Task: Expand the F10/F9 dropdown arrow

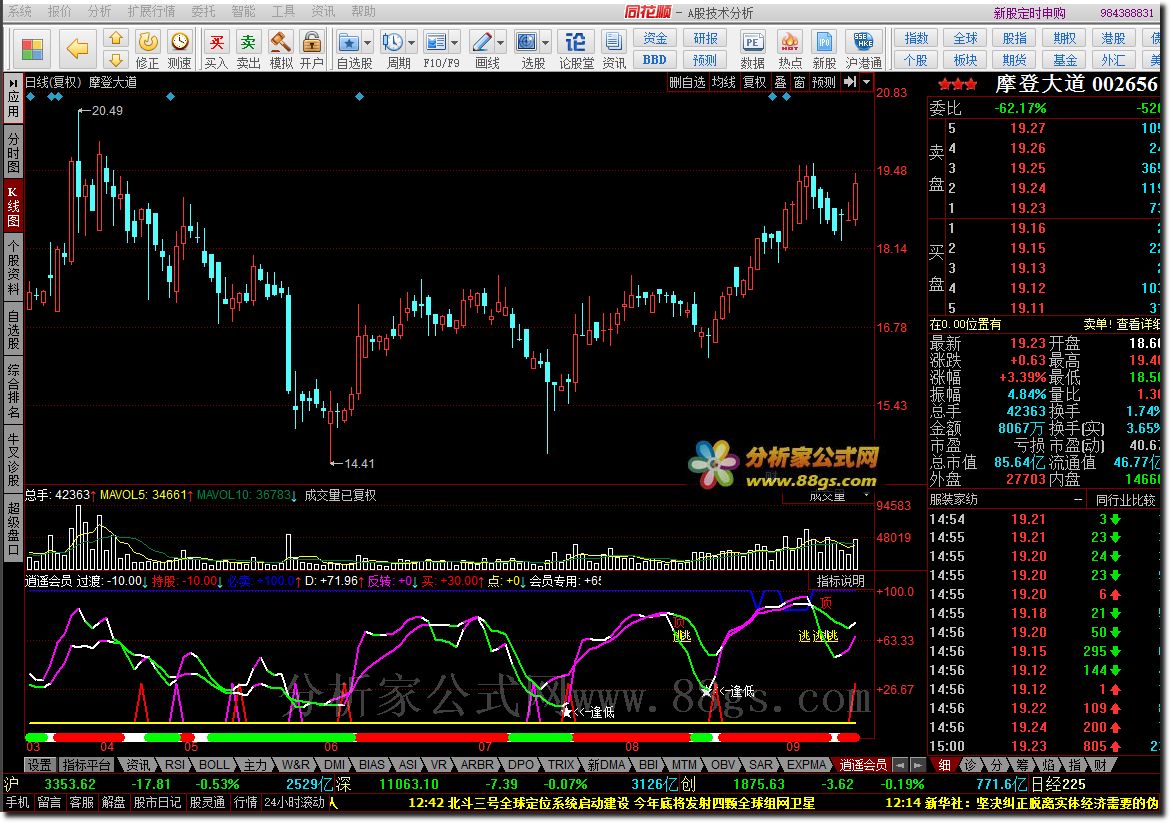Action: [454, 43]
